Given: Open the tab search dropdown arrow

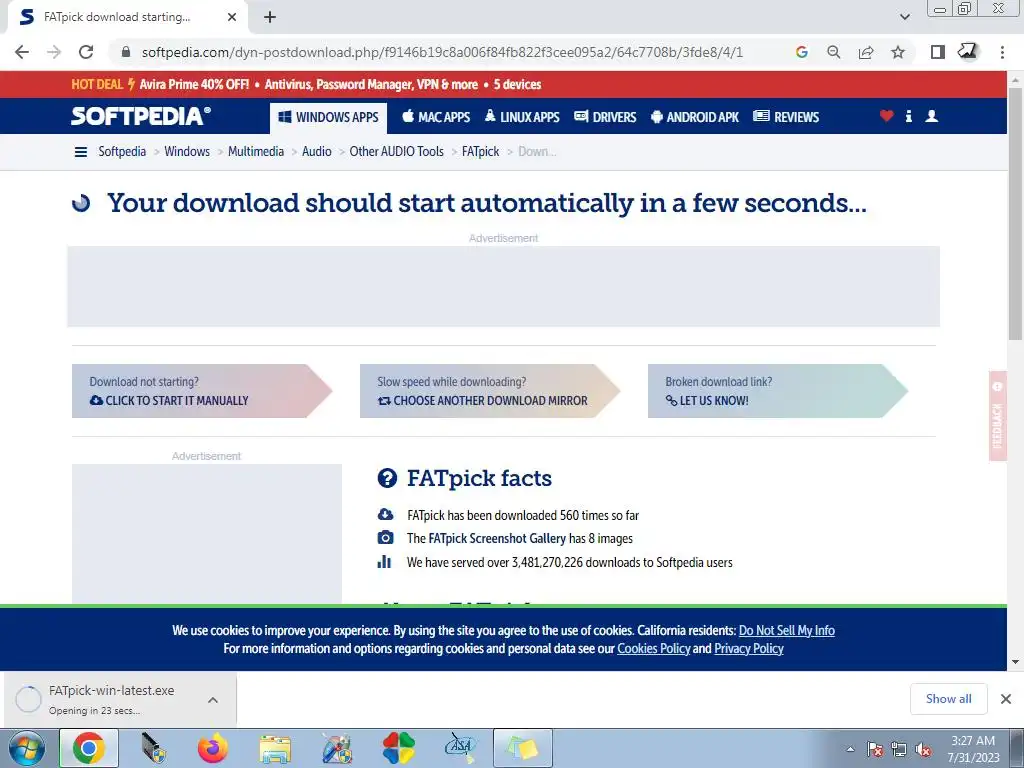Looking at the screenshot, I should coord(904,17).
